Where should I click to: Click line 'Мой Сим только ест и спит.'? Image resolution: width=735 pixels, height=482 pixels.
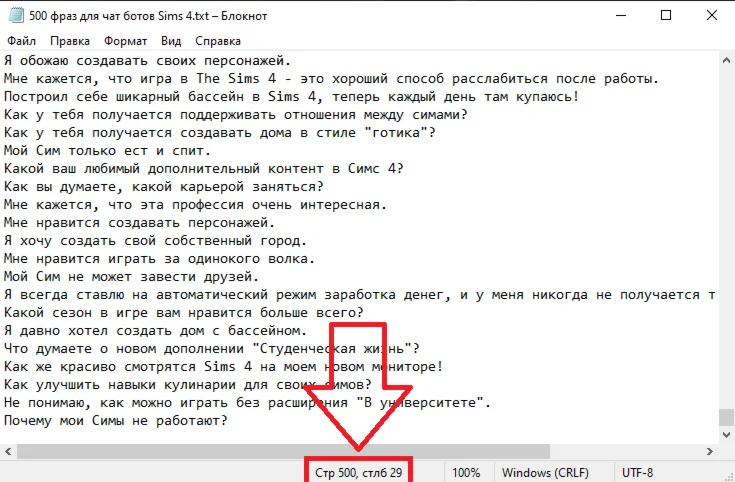coord(108,151)
